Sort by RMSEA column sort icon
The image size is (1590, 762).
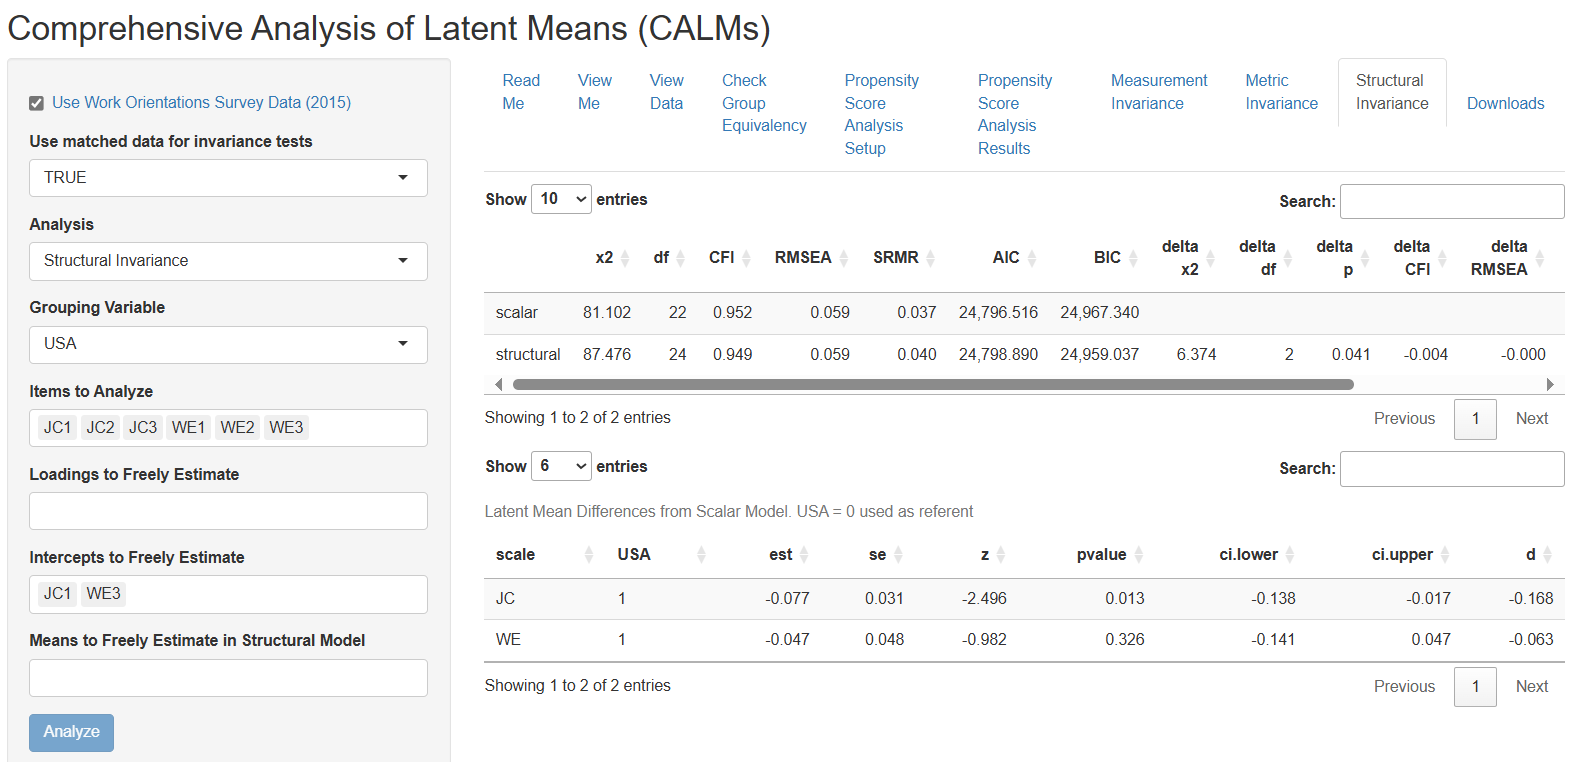click(844, 258)
